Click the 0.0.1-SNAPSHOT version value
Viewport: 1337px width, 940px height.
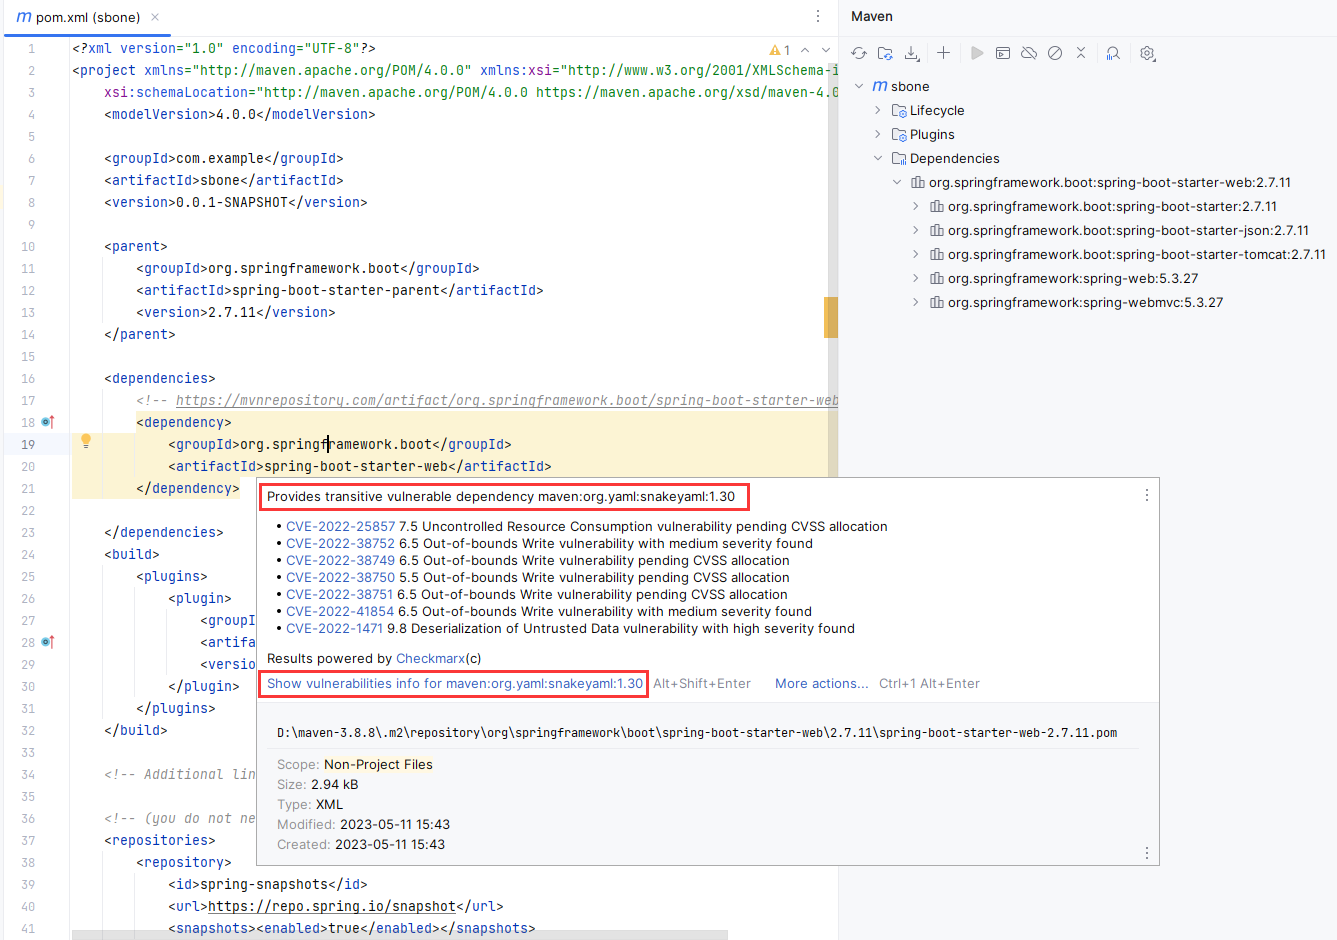point(232,202)
